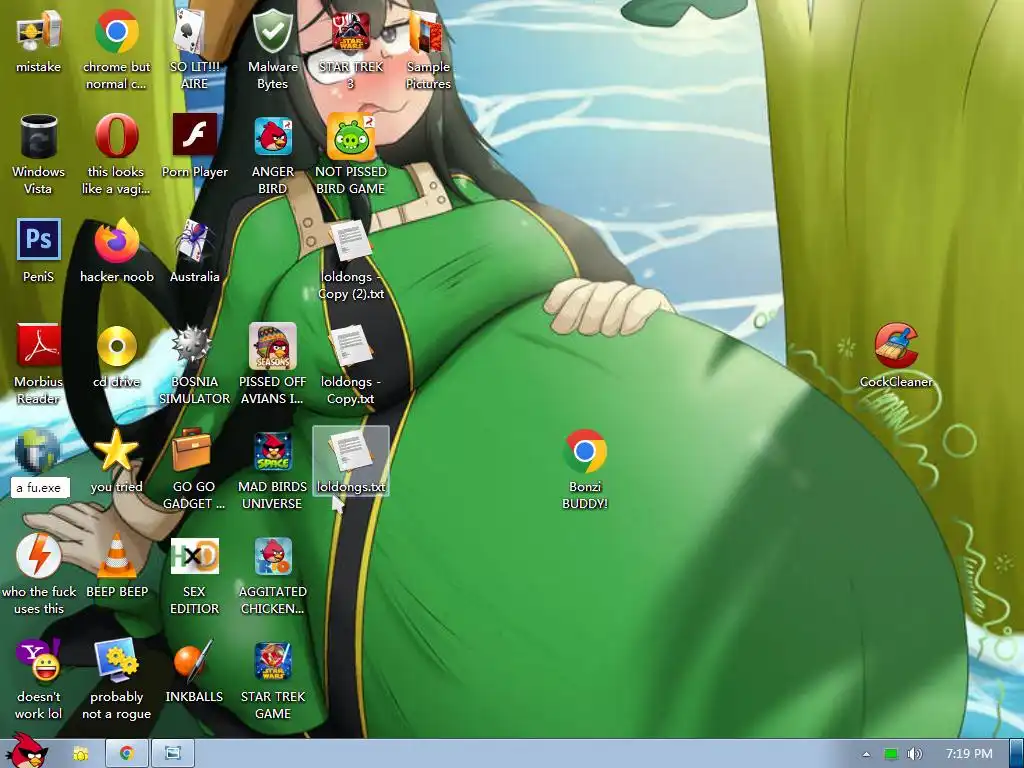1024x768 pixels.
Task: Select the 'cd drive' disc icon
Action: coord(116,346)
